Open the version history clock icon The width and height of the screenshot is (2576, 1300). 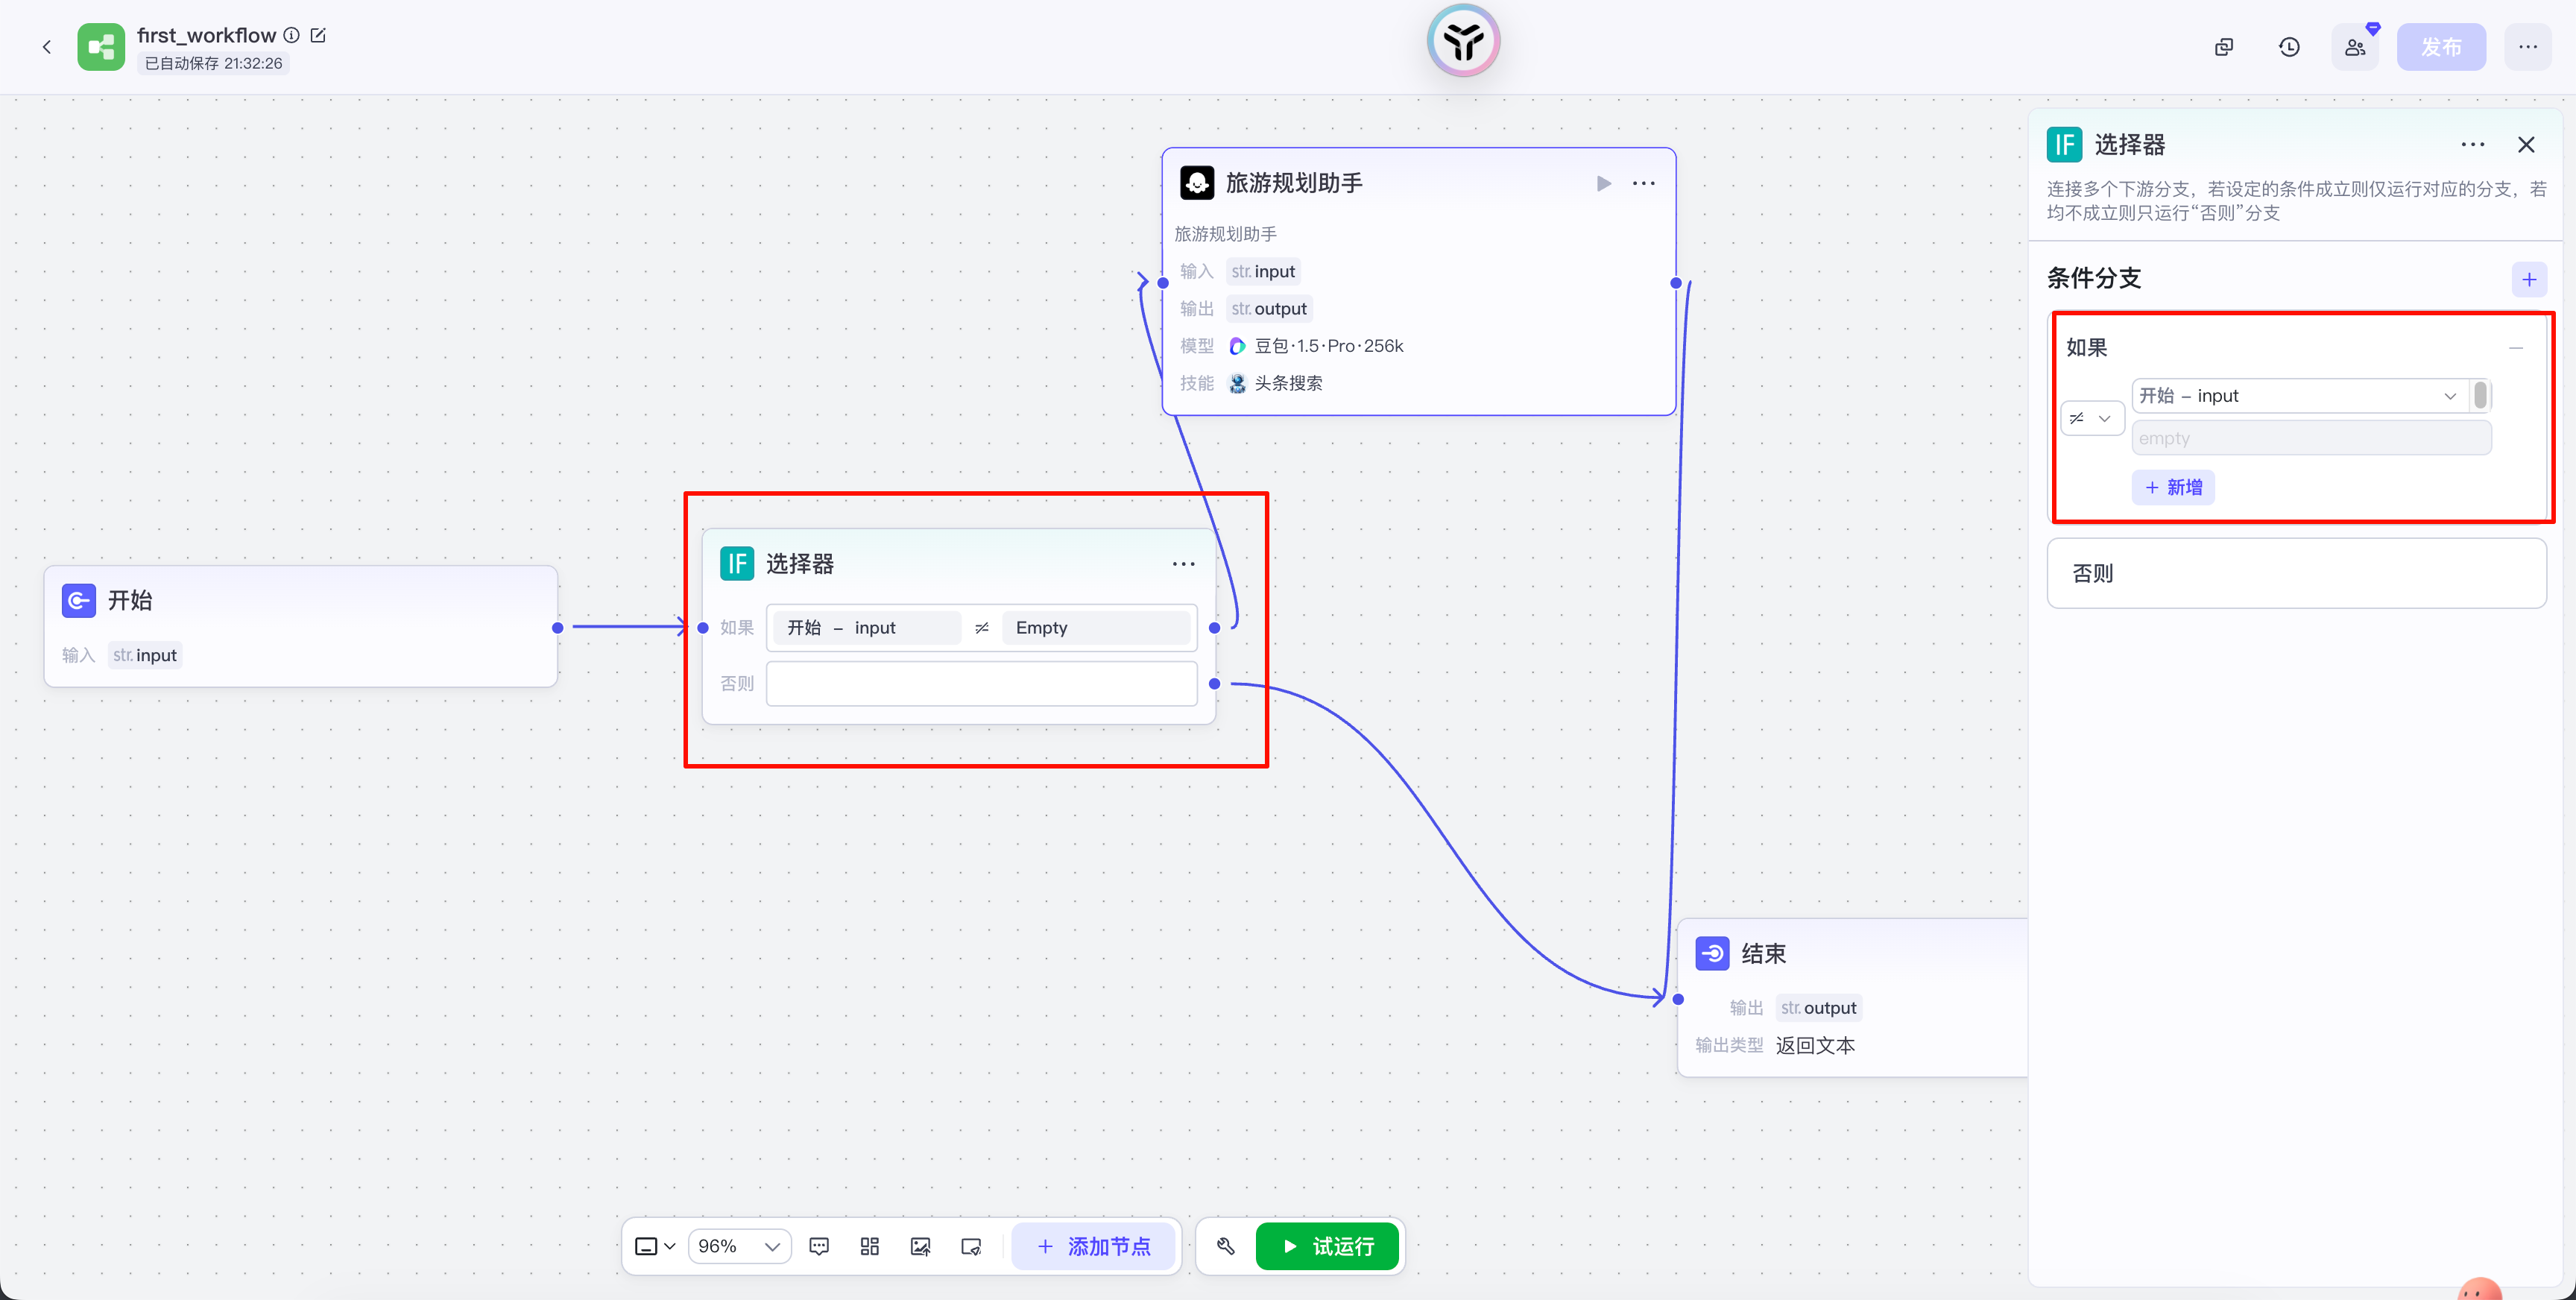2289,47
